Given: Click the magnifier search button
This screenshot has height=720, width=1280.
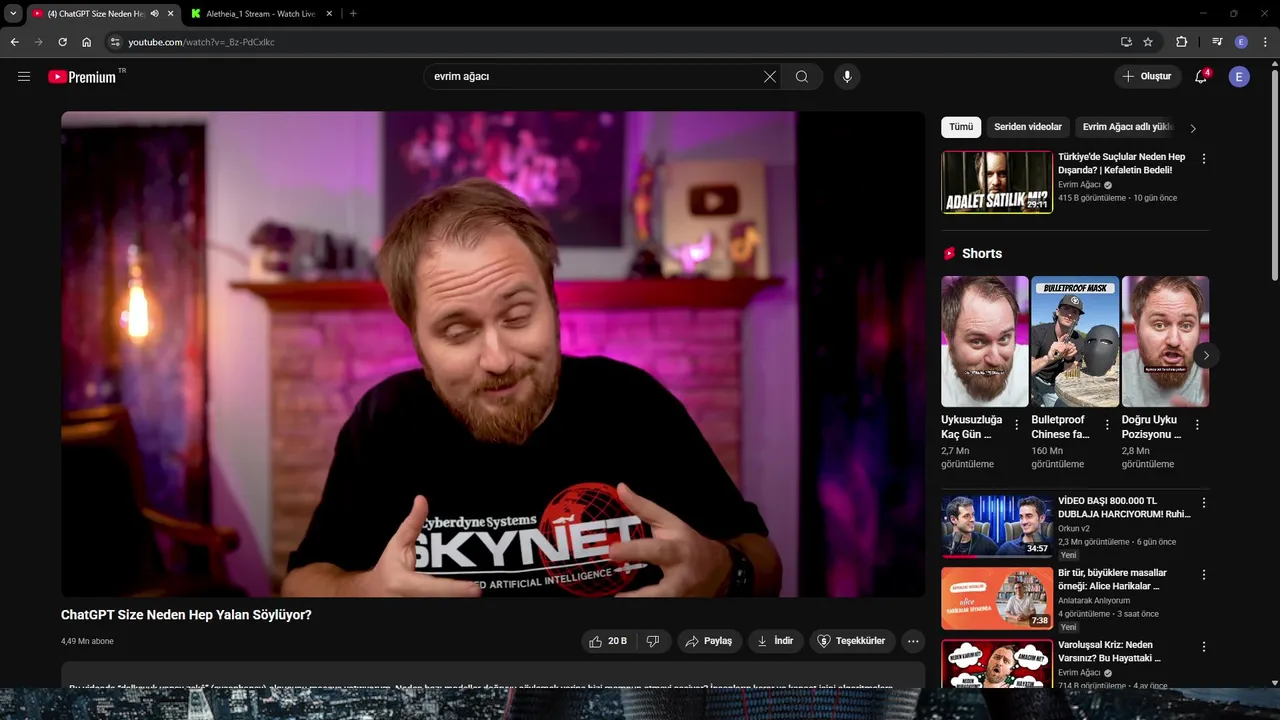Looking at the screenshot, I should 802,76.
